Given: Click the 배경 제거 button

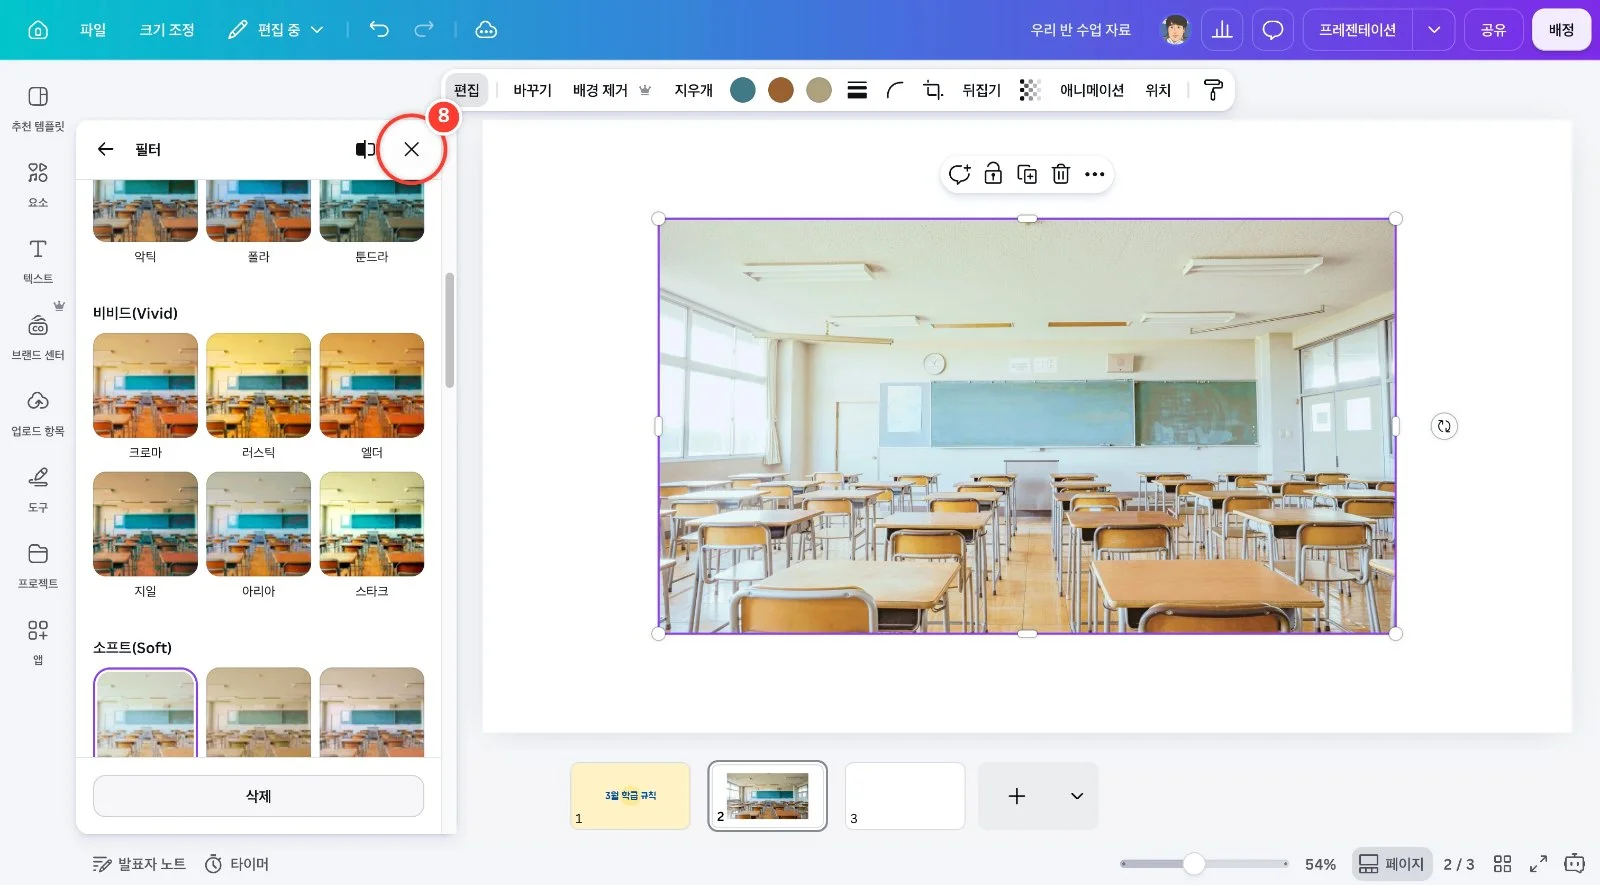Looking at the screenshot, I should pos(611,90).
